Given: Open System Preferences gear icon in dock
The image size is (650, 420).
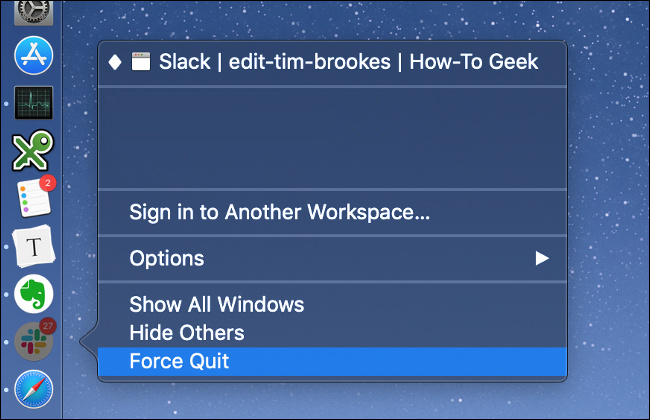Looking at the screenshot, I should (x=32, y=10).
